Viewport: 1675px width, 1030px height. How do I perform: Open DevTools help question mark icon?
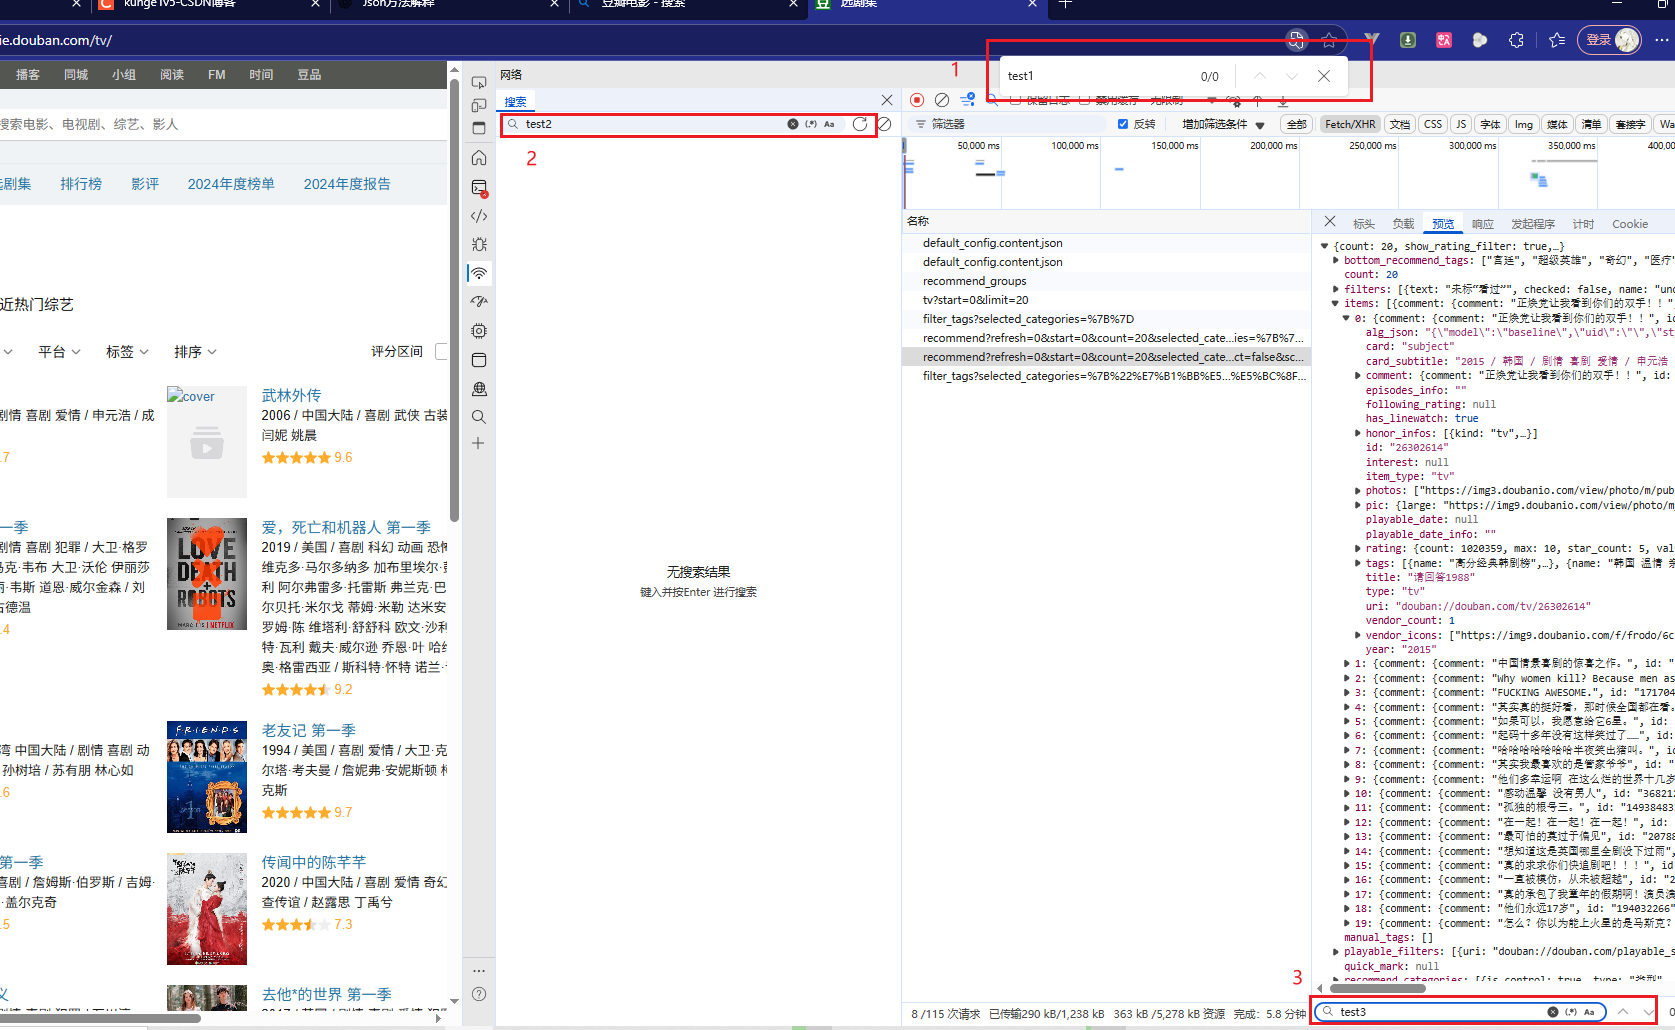(479, 994)
